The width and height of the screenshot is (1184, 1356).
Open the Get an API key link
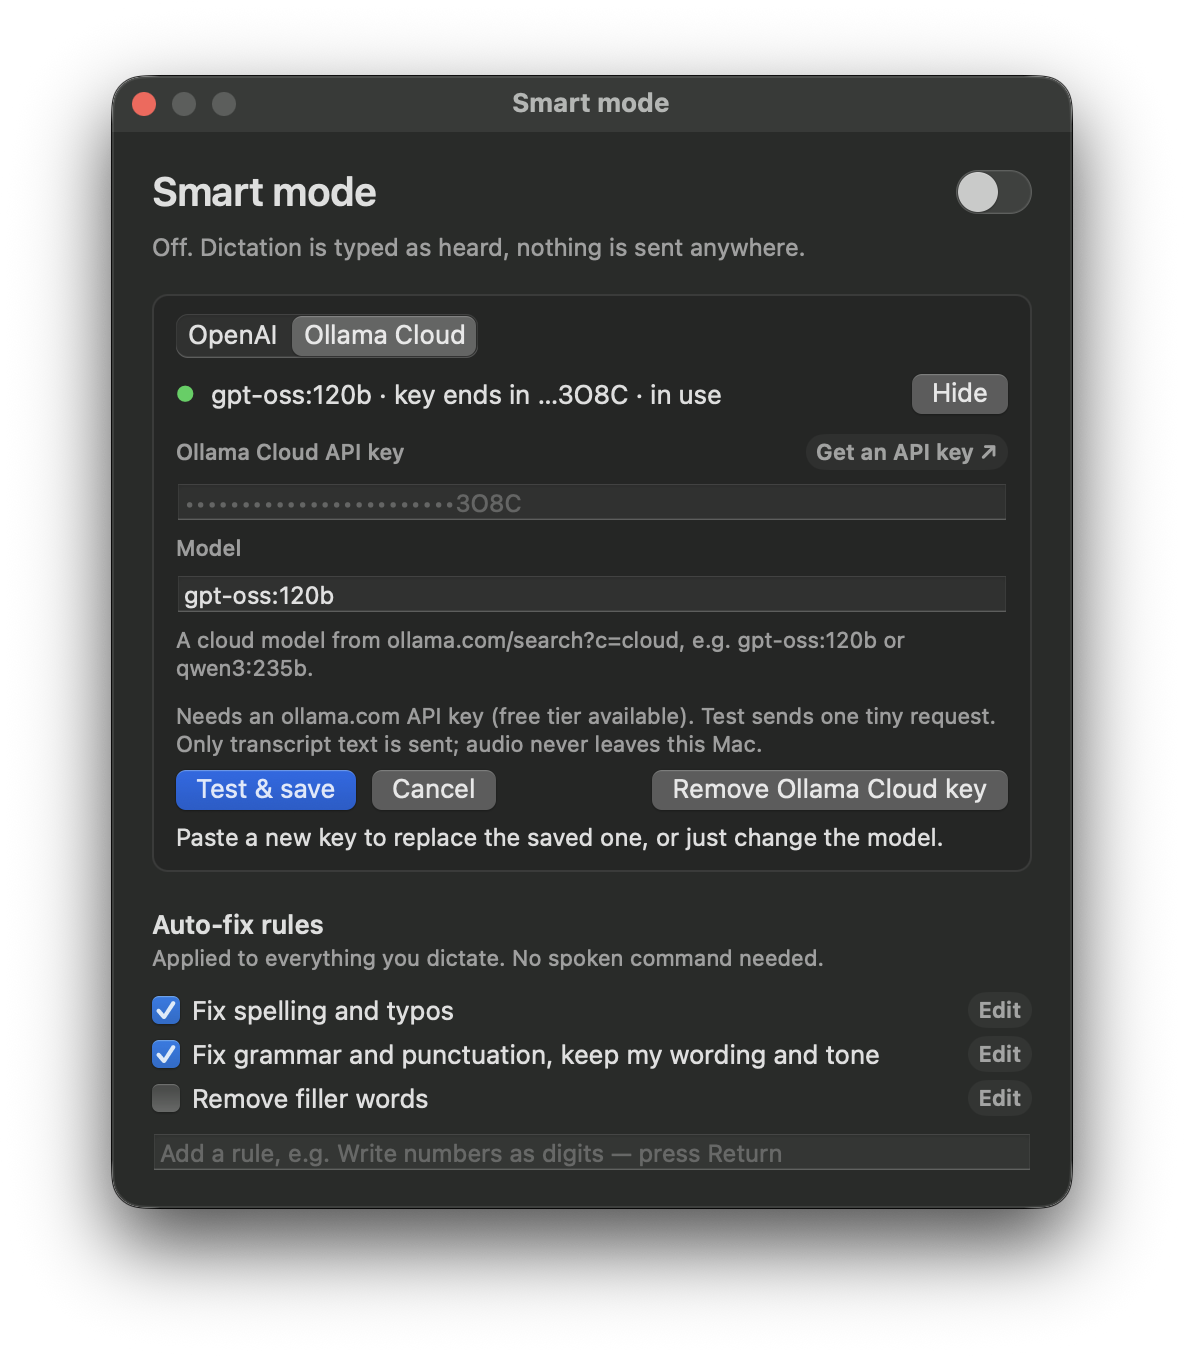tap(906, 452)
